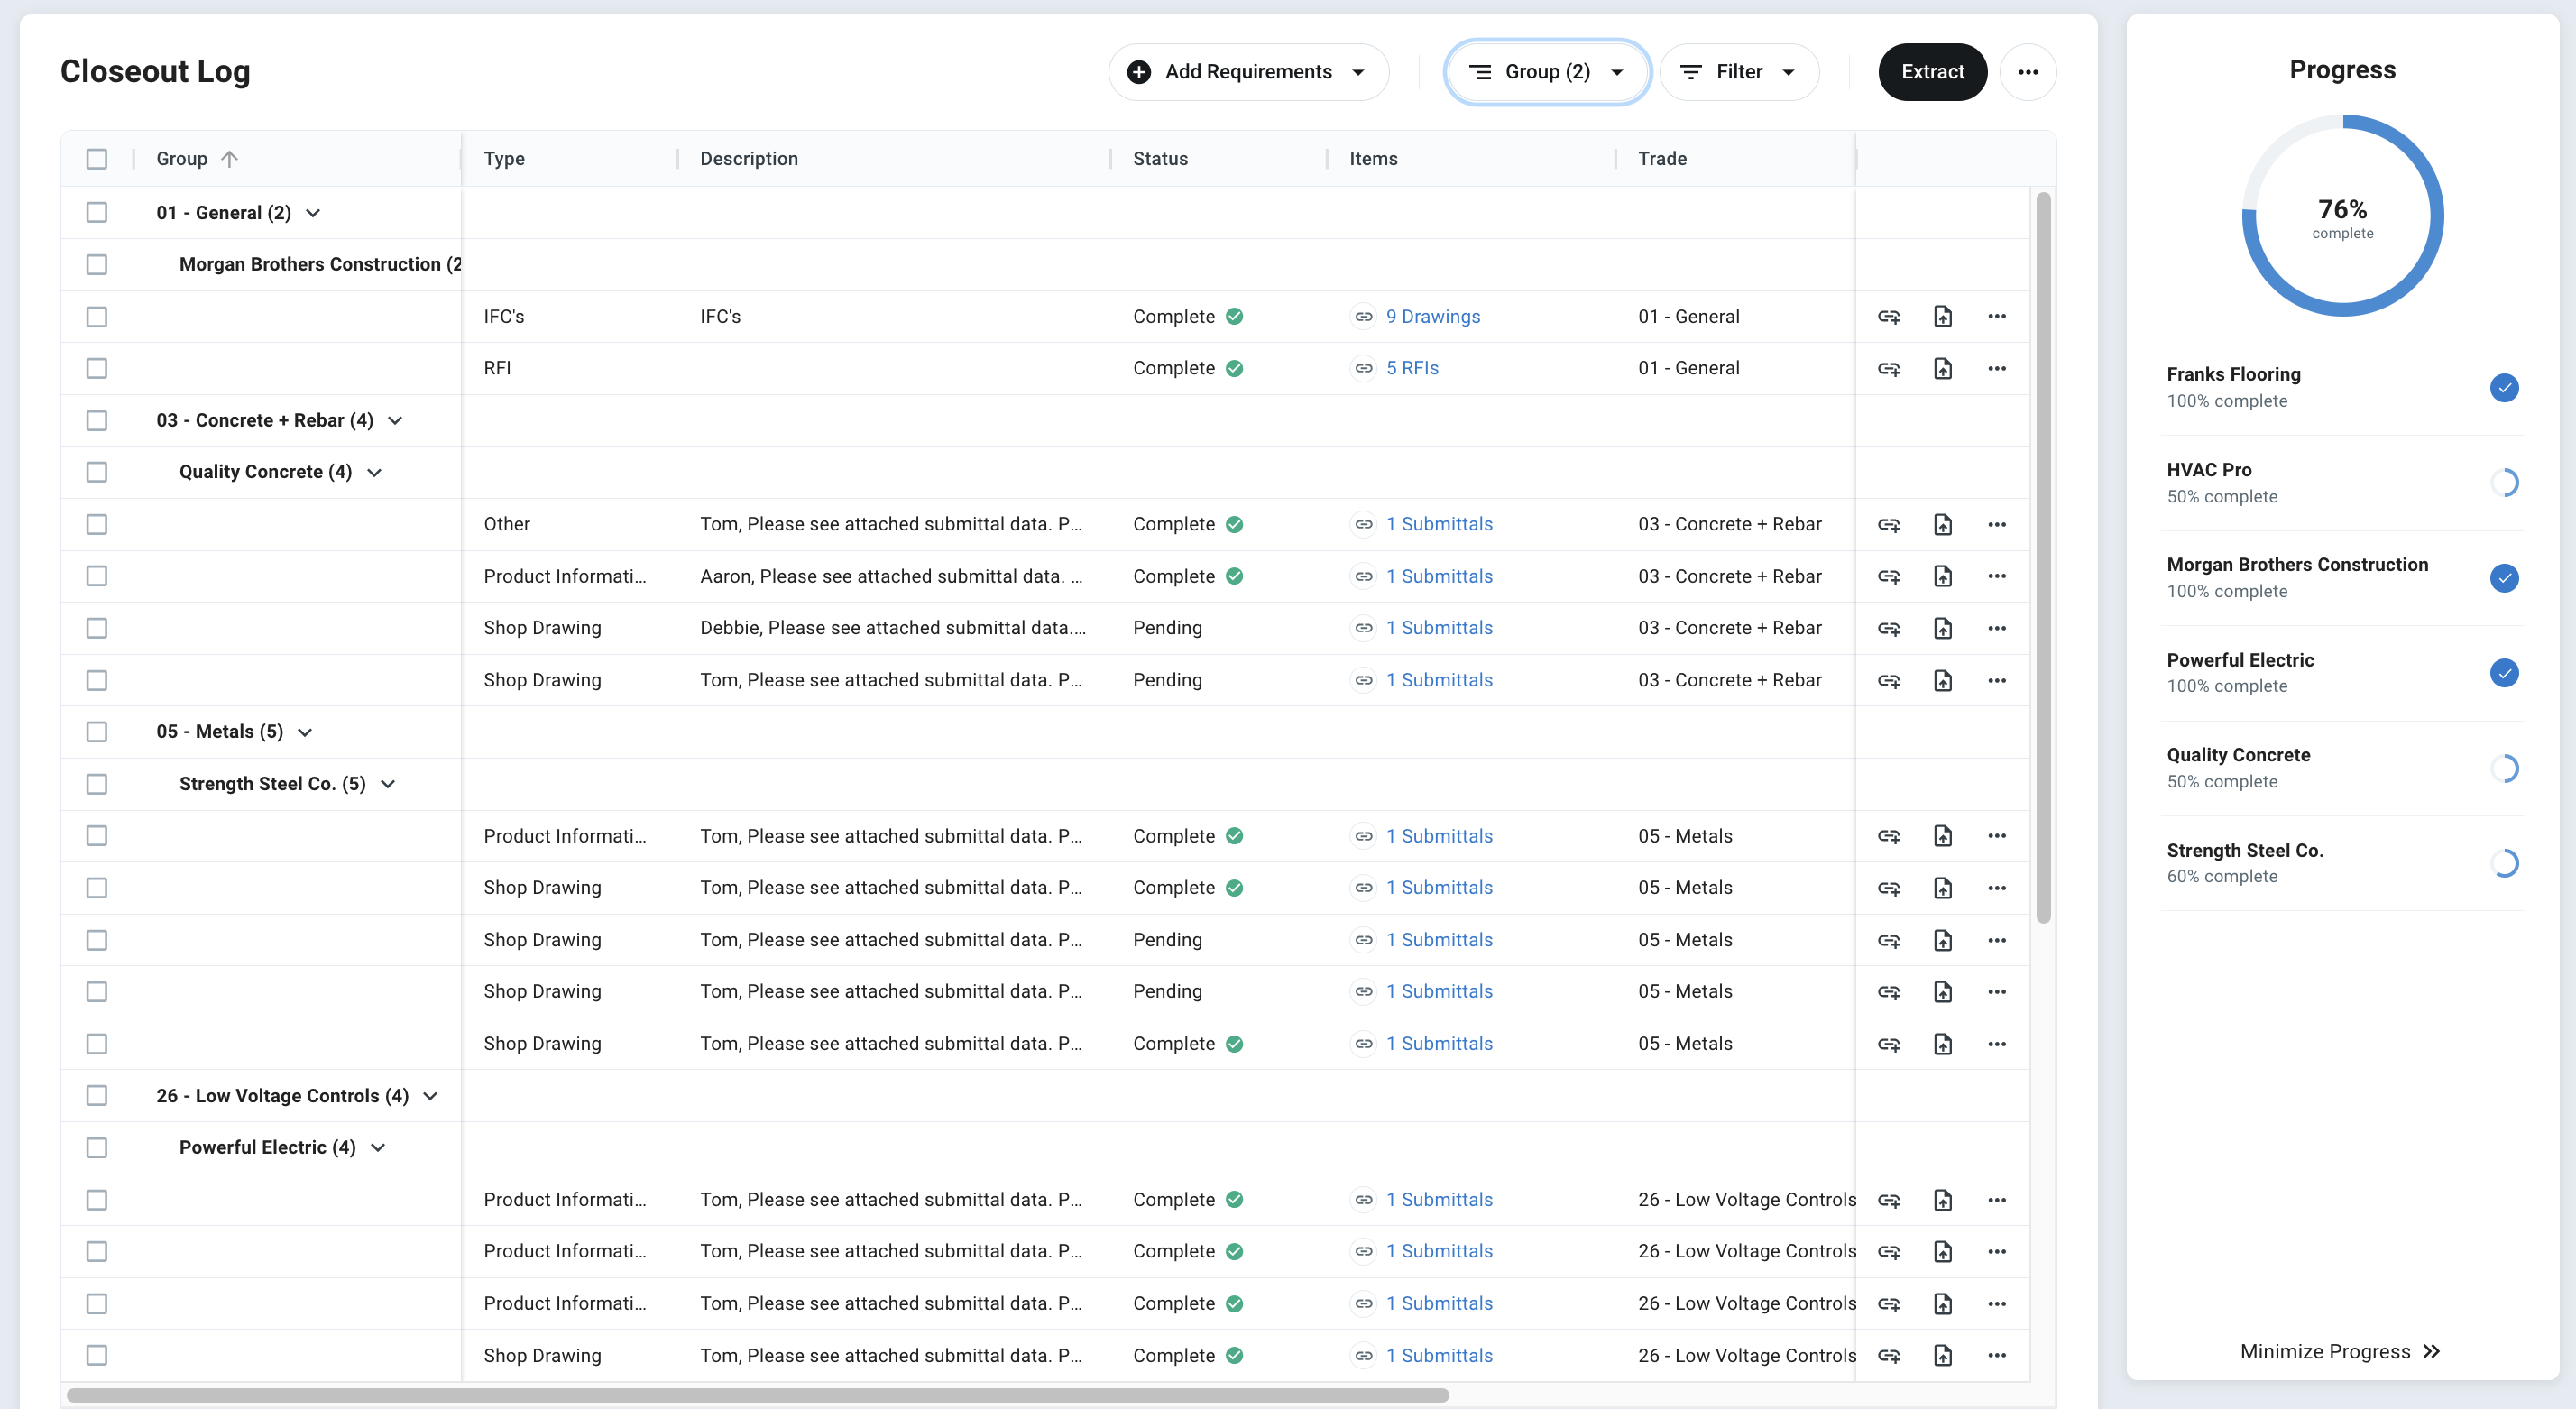Click the Status column header
Screen dimensions: 2576x1409
pos(1160,158)
